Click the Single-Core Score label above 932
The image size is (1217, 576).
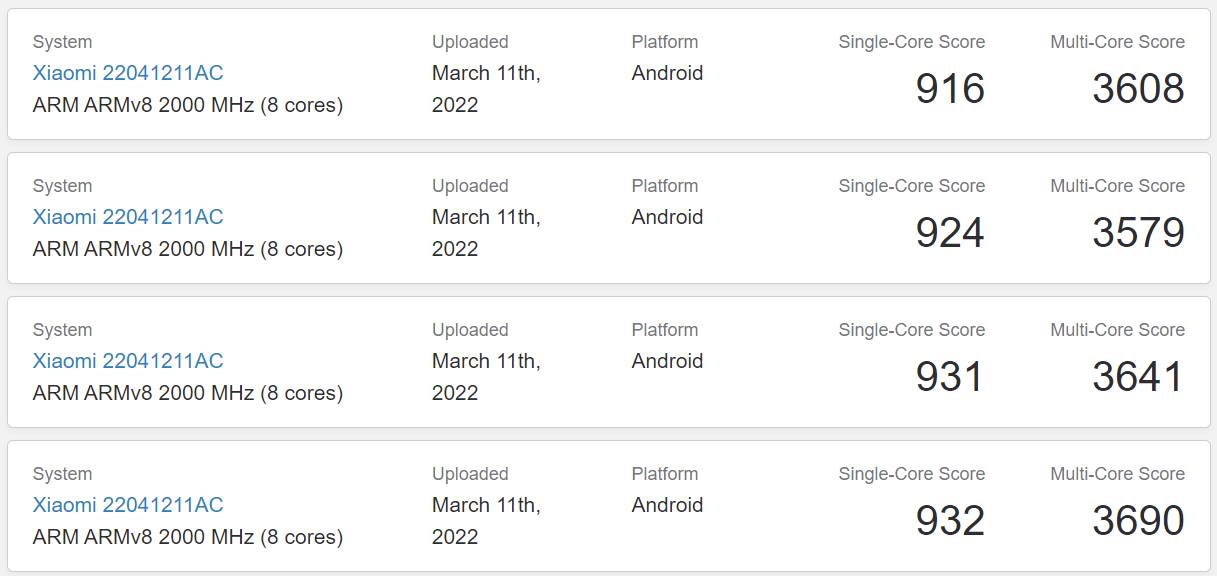911,474
